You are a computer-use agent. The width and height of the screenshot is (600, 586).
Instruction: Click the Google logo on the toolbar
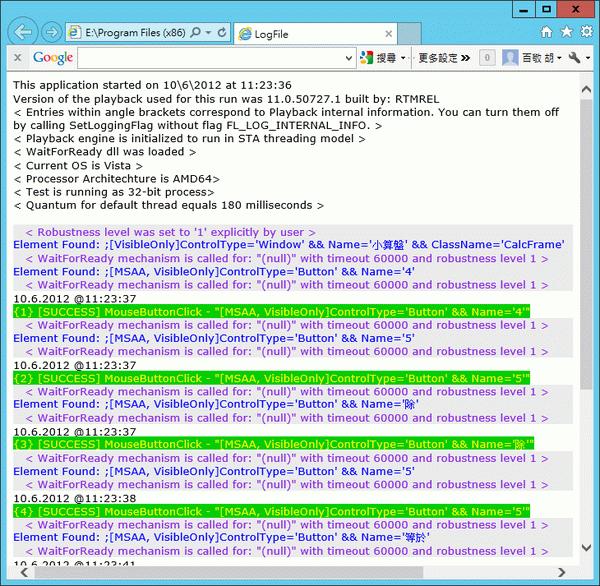coord(53,58)
